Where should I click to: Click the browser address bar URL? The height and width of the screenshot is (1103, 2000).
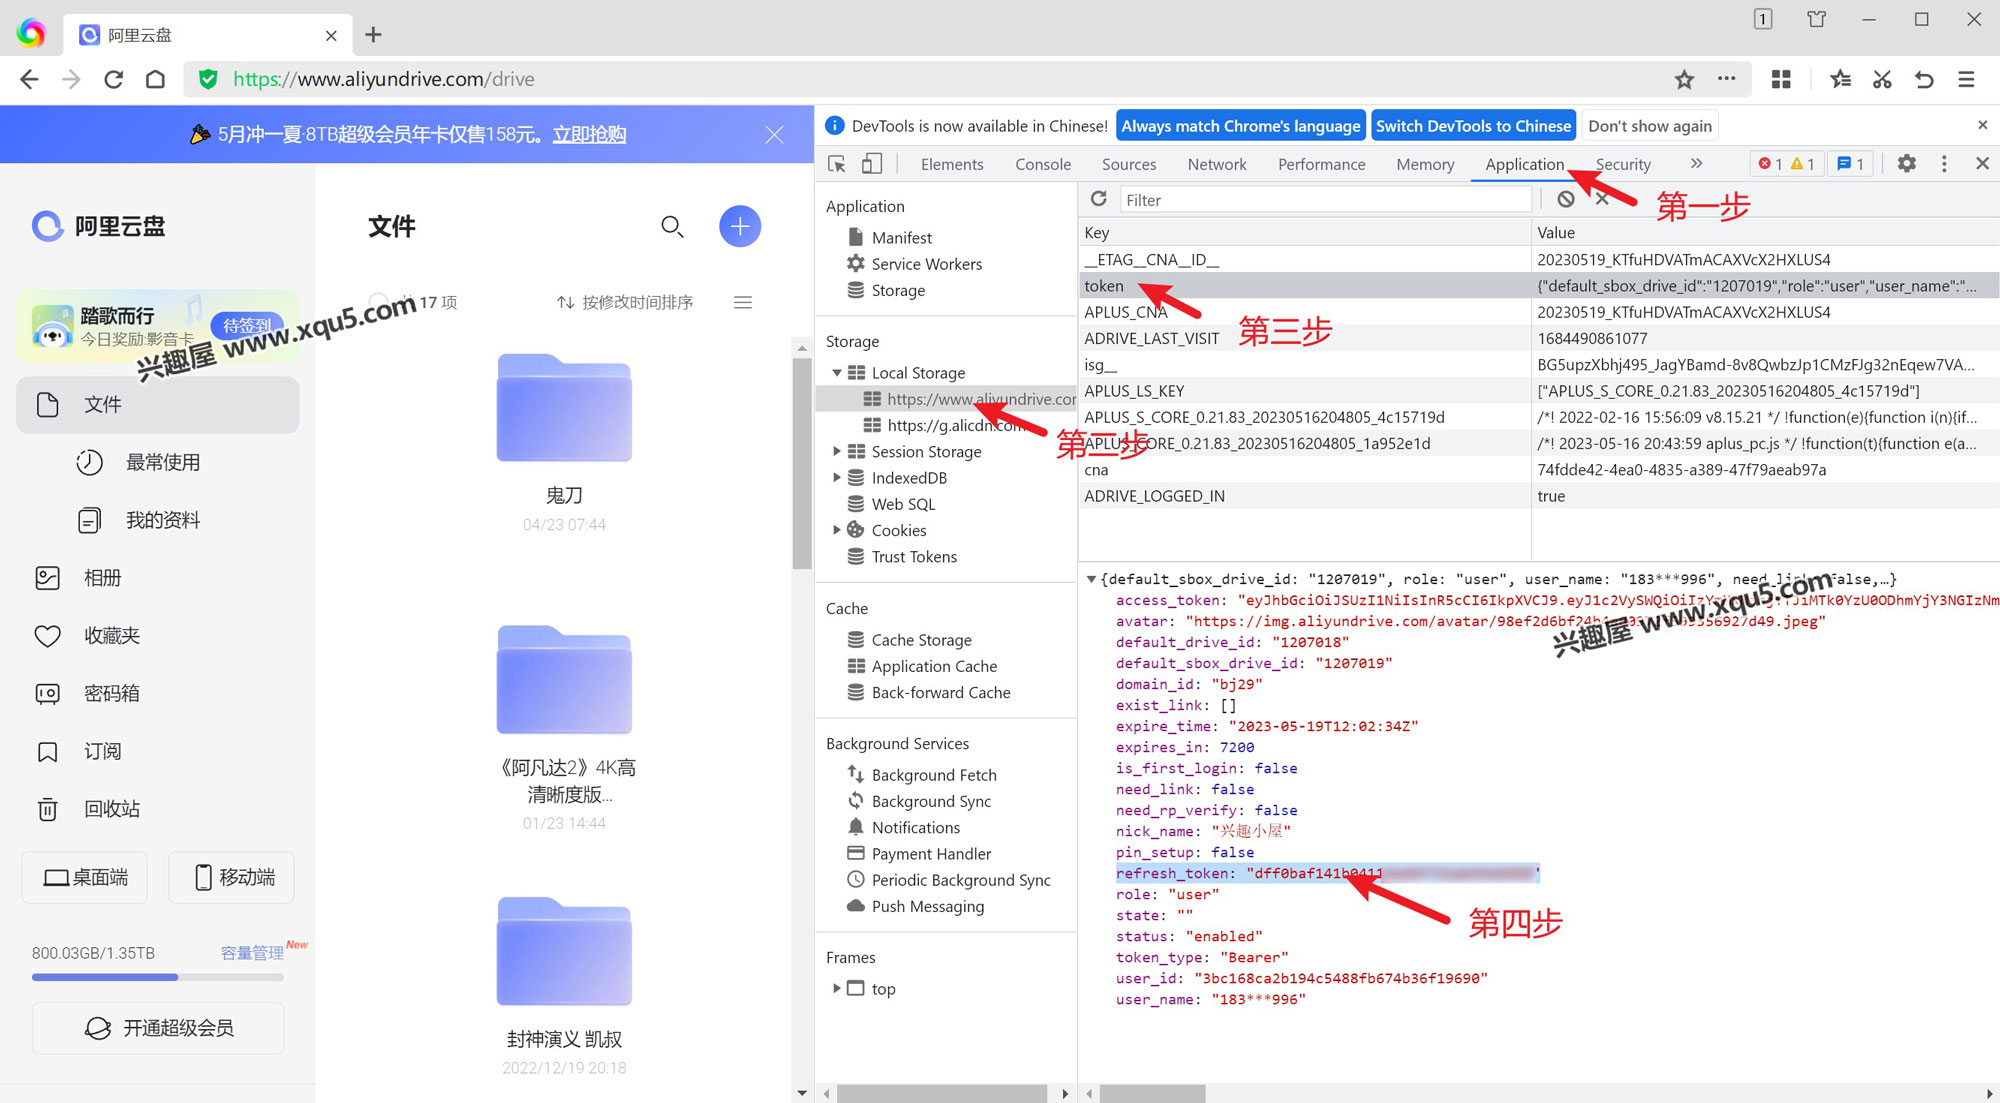[x=384, y=79]
